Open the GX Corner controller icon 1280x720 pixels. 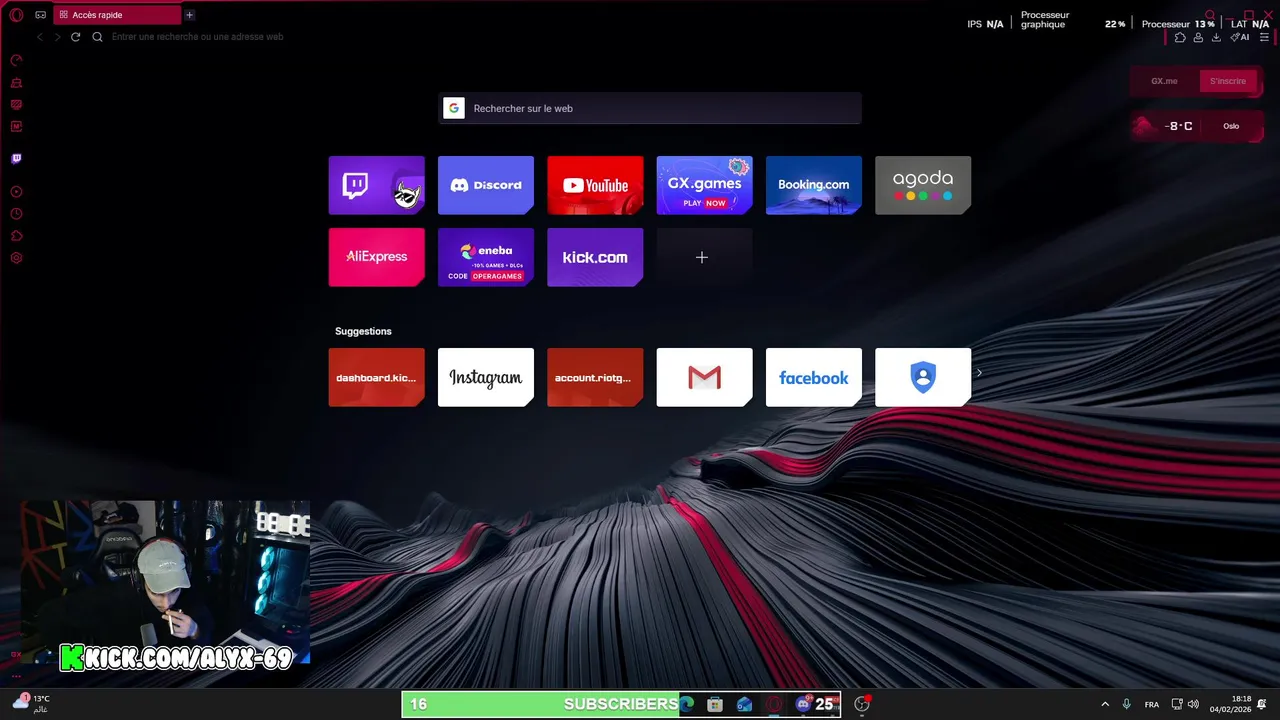click(x=41, y=15)
